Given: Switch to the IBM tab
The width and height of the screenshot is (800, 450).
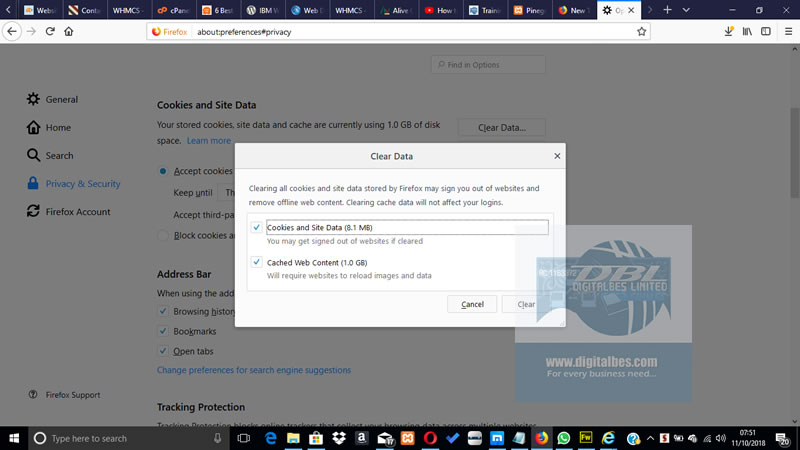Looking at the screenshot, I should point(262,10).
